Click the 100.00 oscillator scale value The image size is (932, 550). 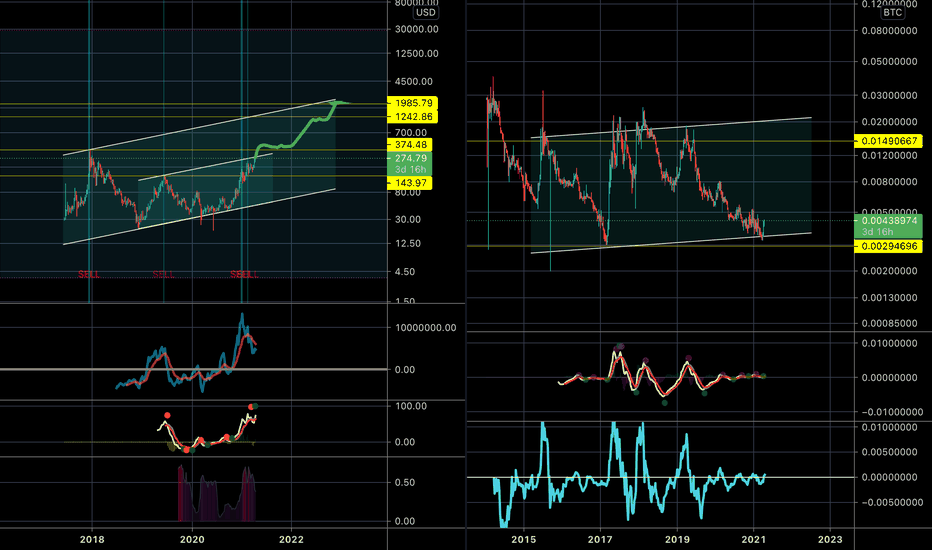pos(411,406)
